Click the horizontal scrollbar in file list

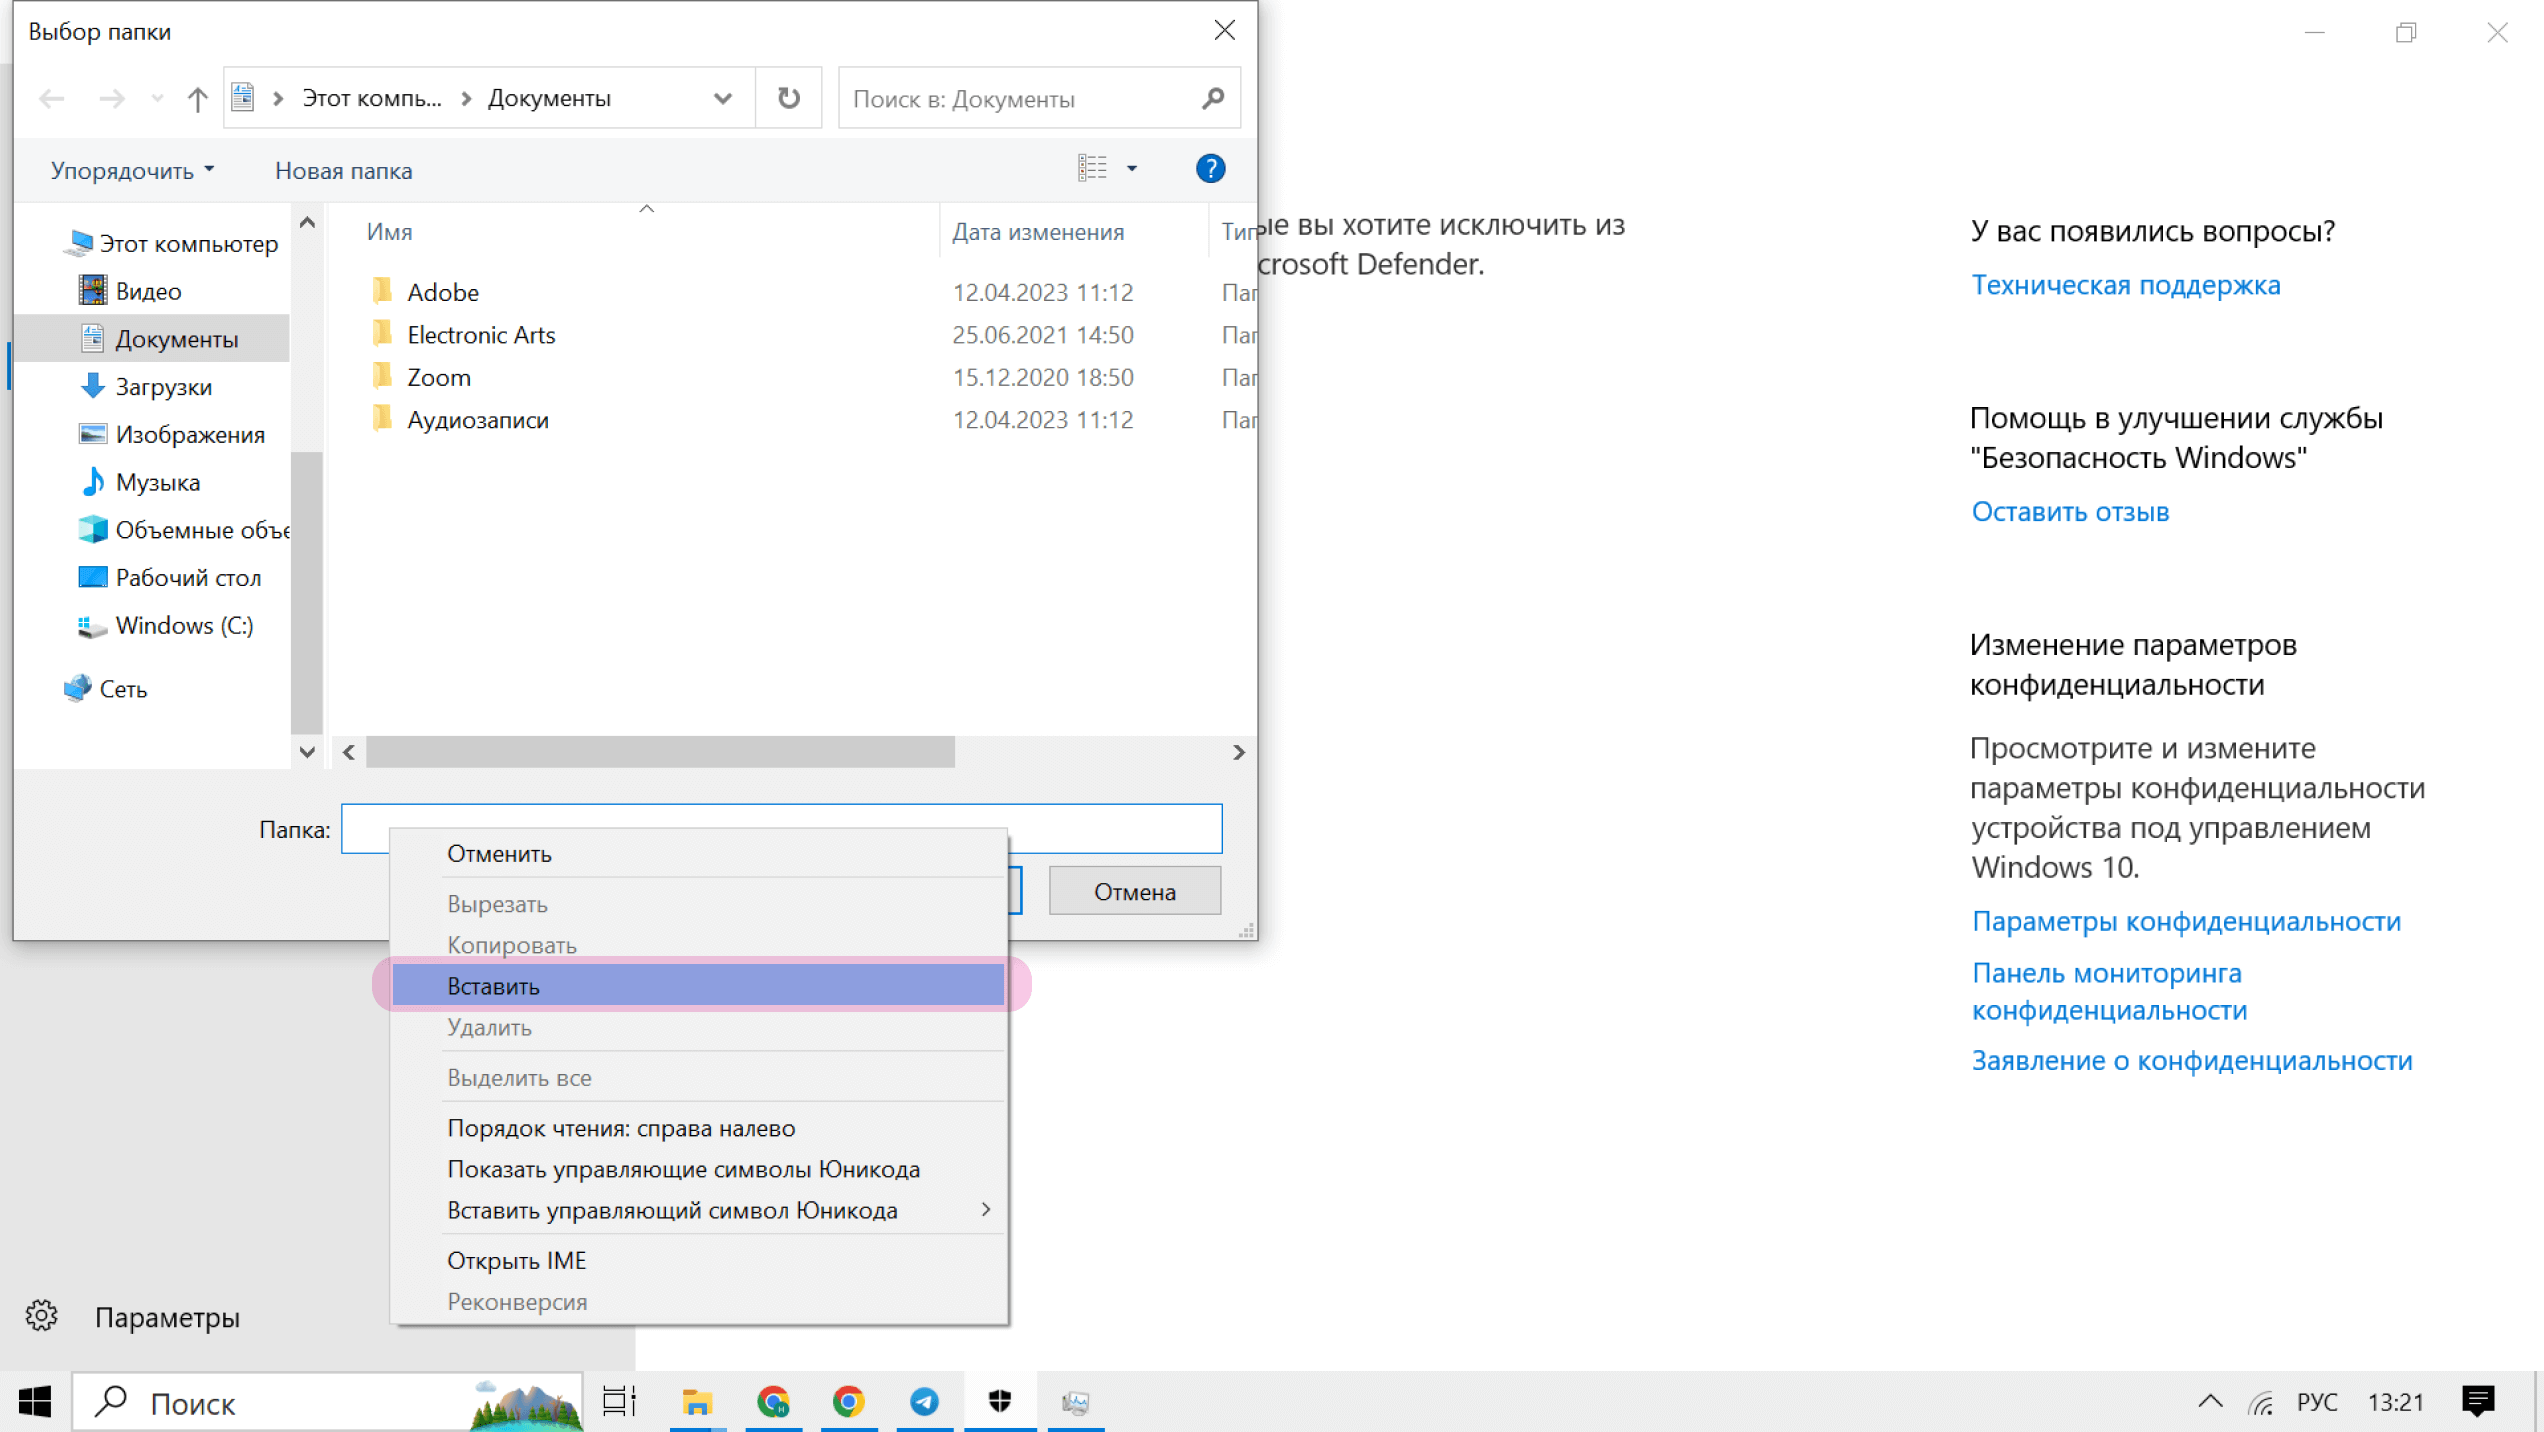coord(660,752)
